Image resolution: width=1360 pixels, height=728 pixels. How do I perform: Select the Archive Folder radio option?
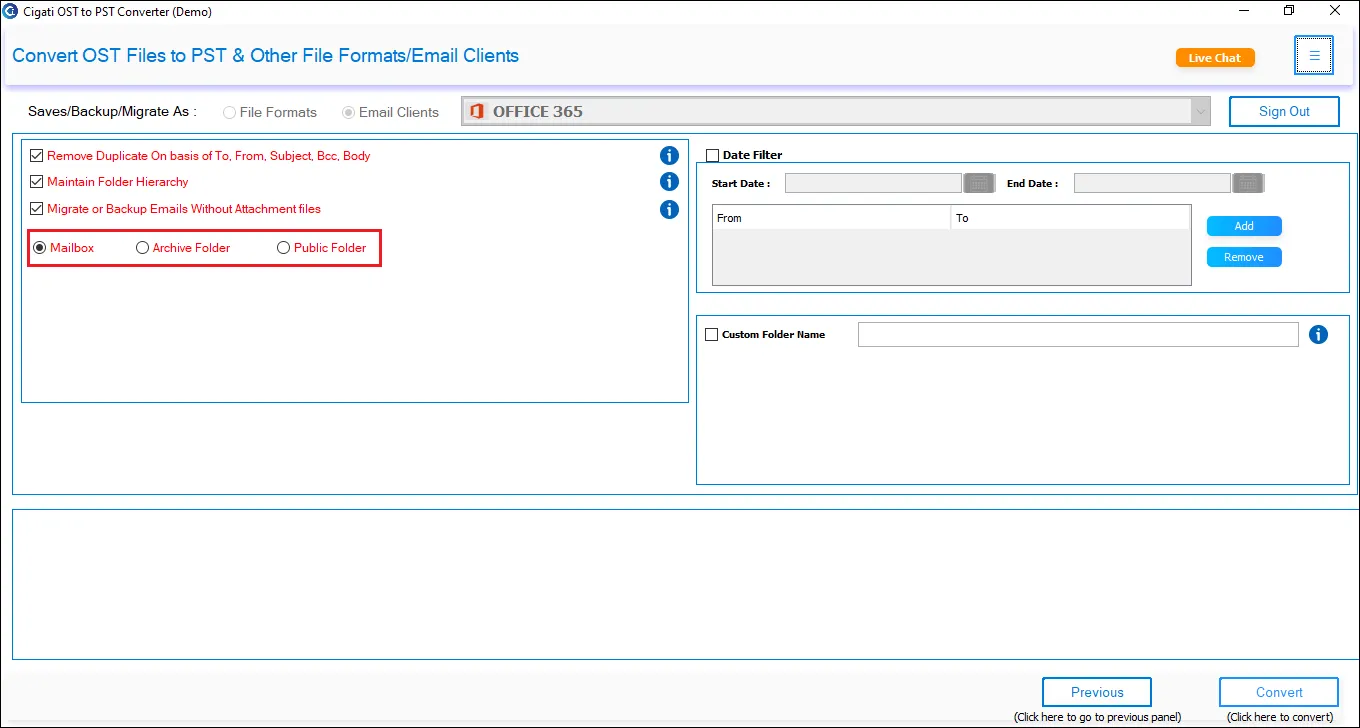[142, 247]
